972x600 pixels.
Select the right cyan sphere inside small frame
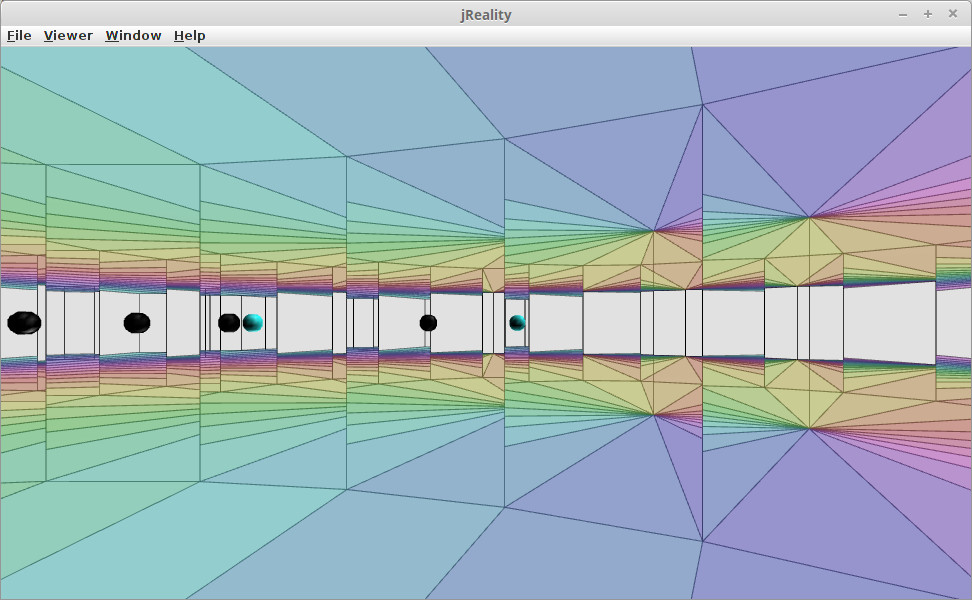click(517, 322)
